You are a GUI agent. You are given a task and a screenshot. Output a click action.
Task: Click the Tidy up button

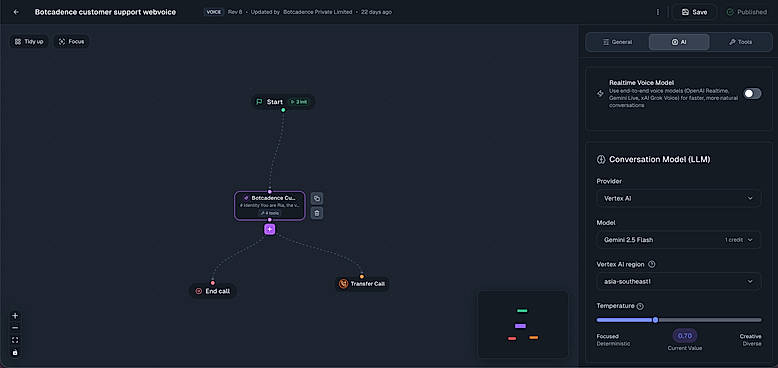pos(29,42)
